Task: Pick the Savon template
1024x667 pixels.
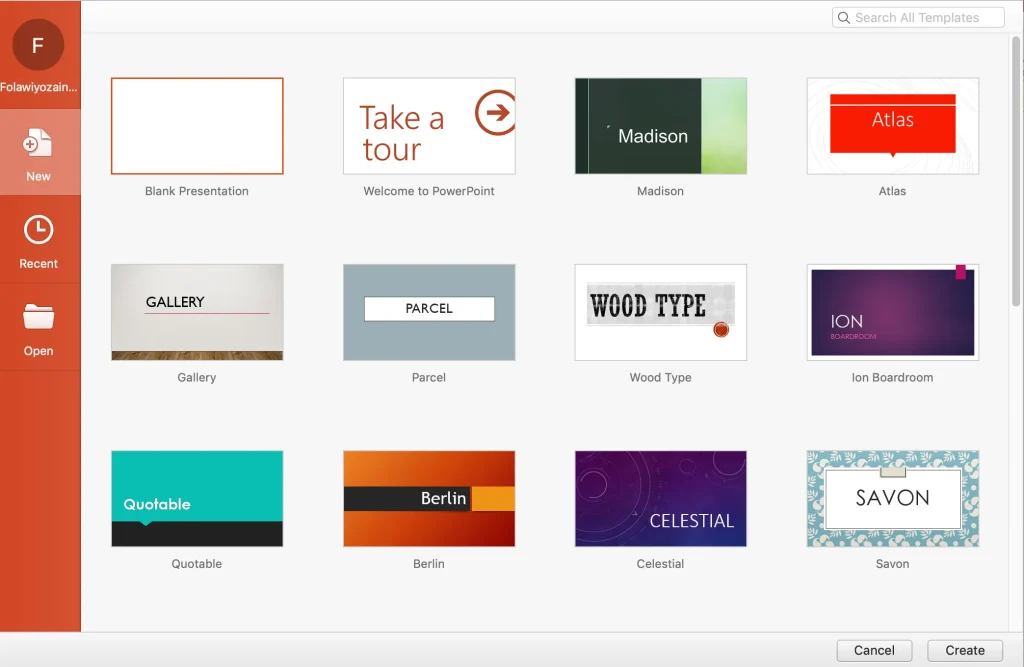Action: tap(892, 498)
